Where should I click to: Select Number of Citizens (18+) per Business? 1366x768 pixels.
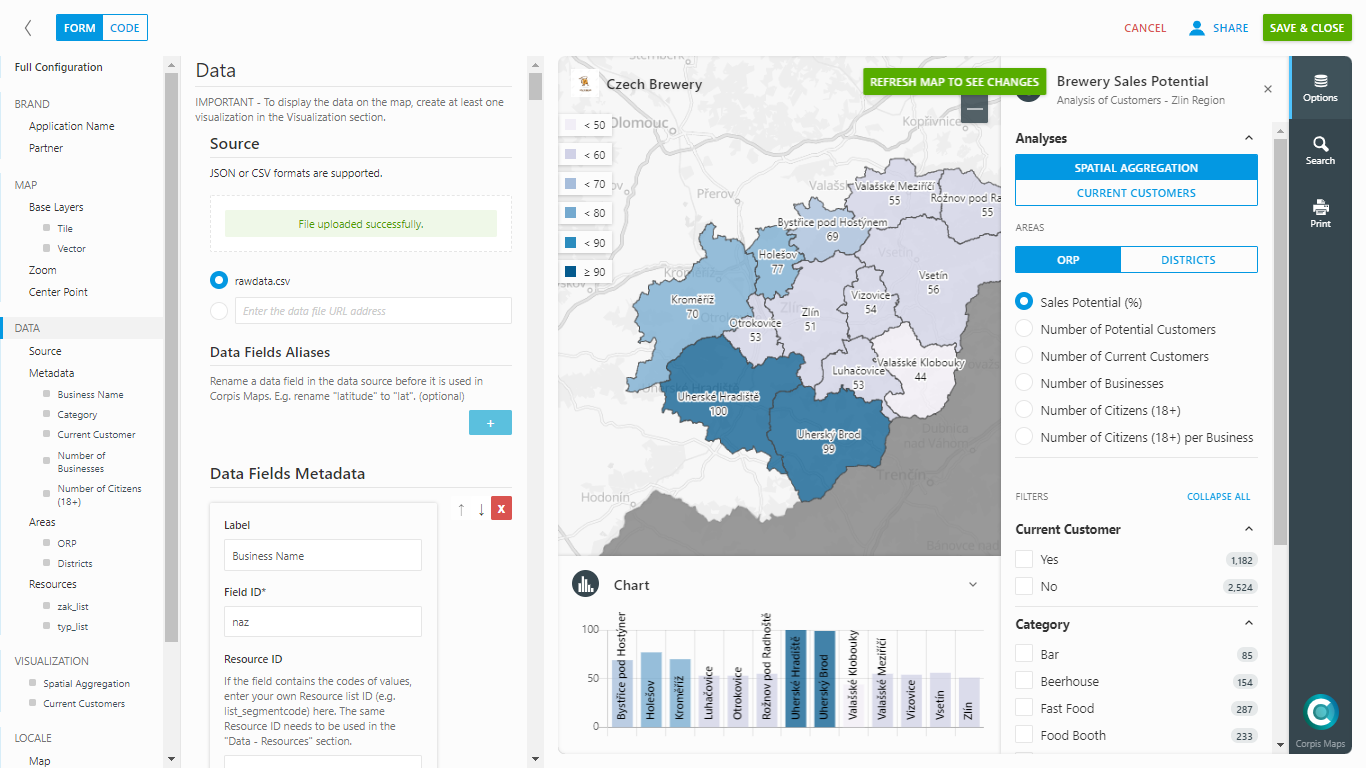point(1024,437)
